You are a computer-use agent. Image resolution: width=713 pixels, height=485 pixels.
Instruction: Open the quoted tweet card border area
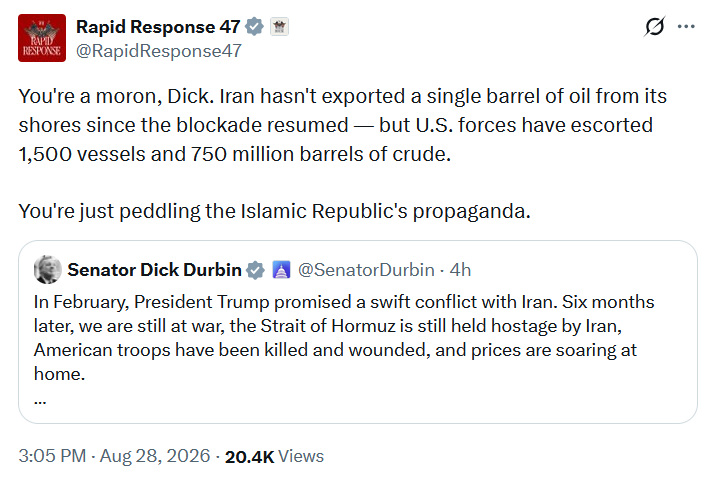(358, 332)
